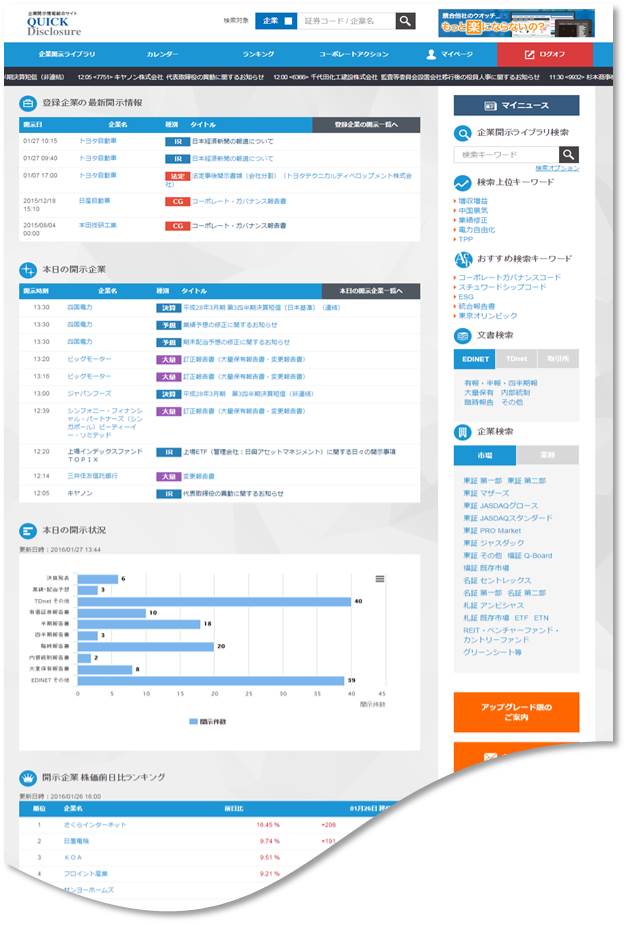Click CG badge in 本田技研工業 row

(x=178, y=226)
